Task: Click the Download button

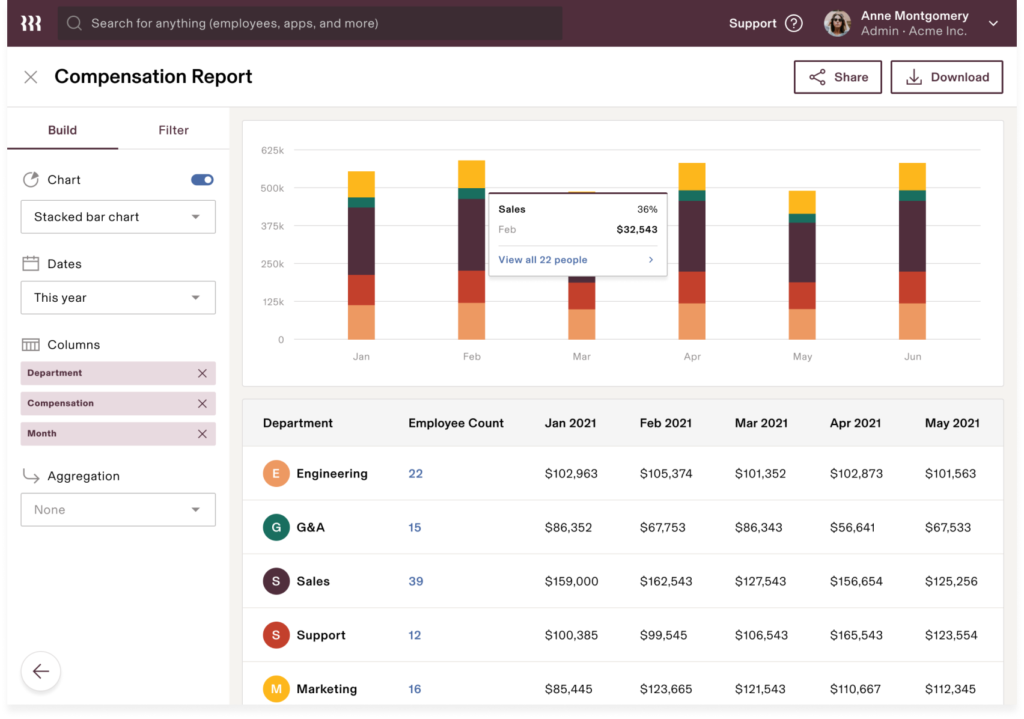Action: pyautogui.click(x=946, y=76)
